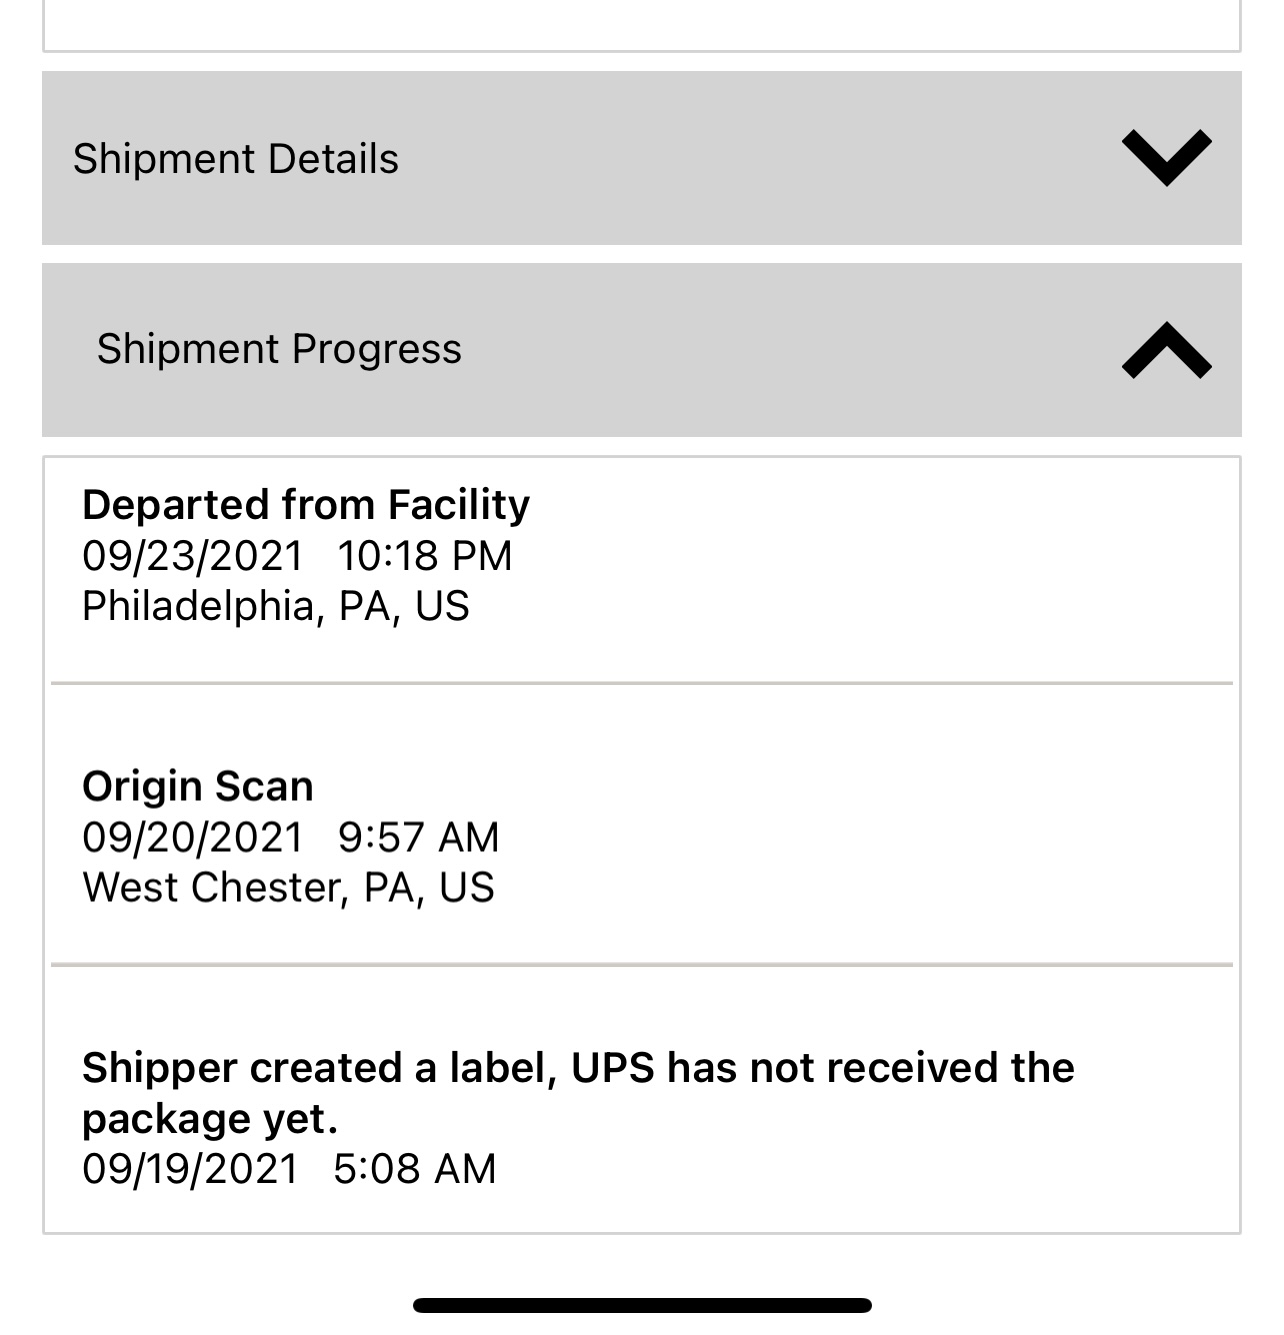Viewport: 1284px width, 1335px height.
Task: Tap the 9:57 AM timestamp
Action: coord(418,837)
